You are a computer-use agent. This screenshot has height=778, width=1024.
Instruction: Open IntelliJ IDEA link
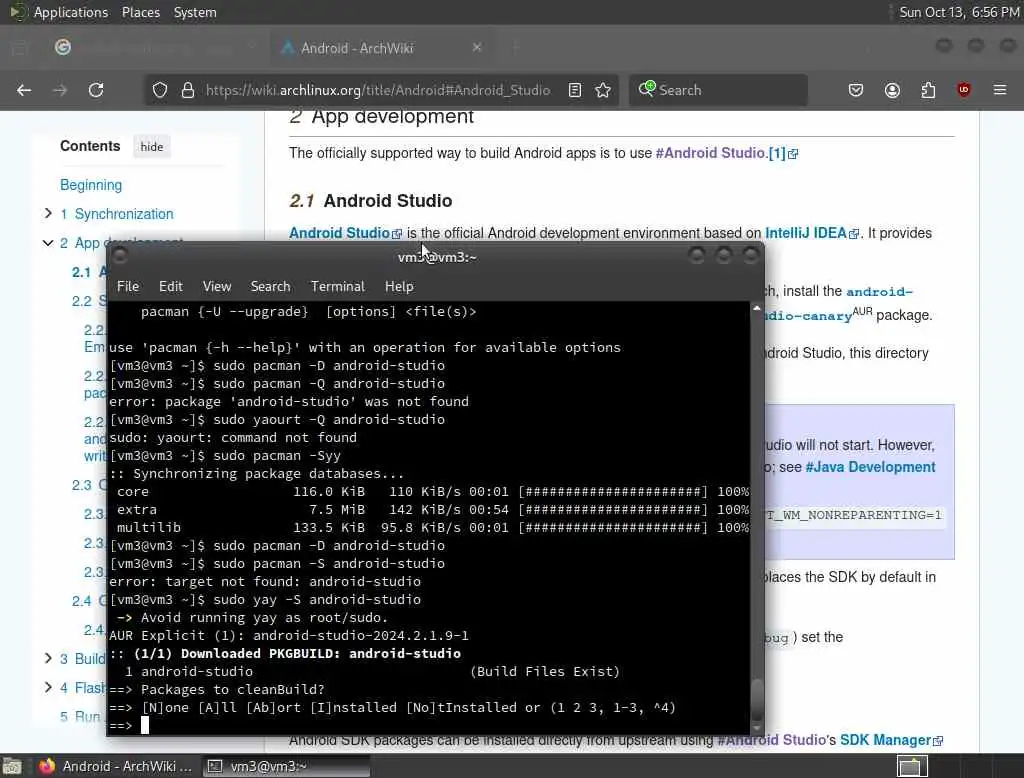pyautogui.click(x=812, y=233)
